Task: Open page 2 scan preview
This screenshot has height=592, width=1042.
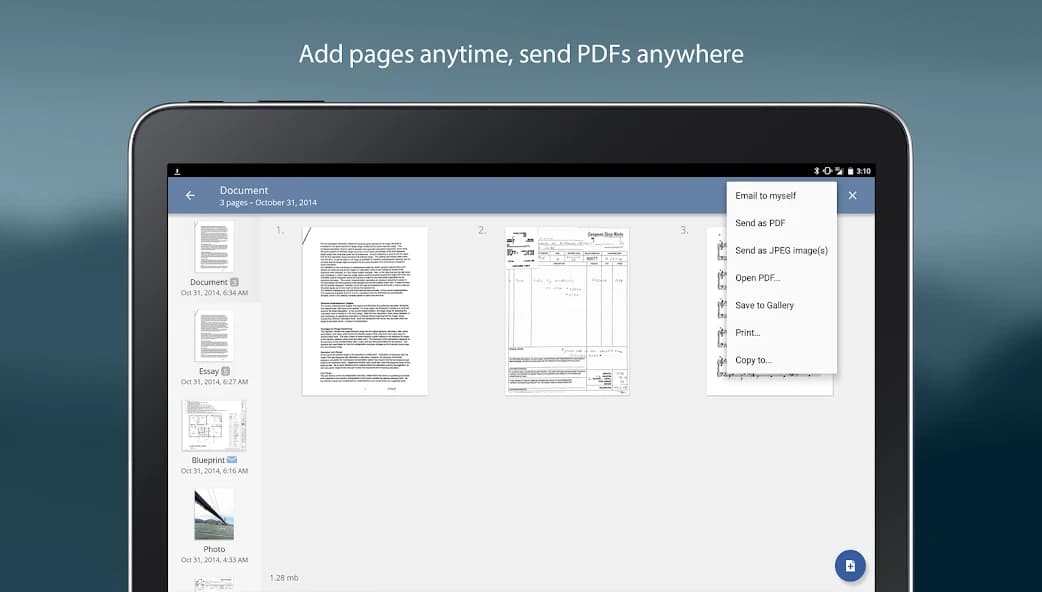Action: click(567, 310)
